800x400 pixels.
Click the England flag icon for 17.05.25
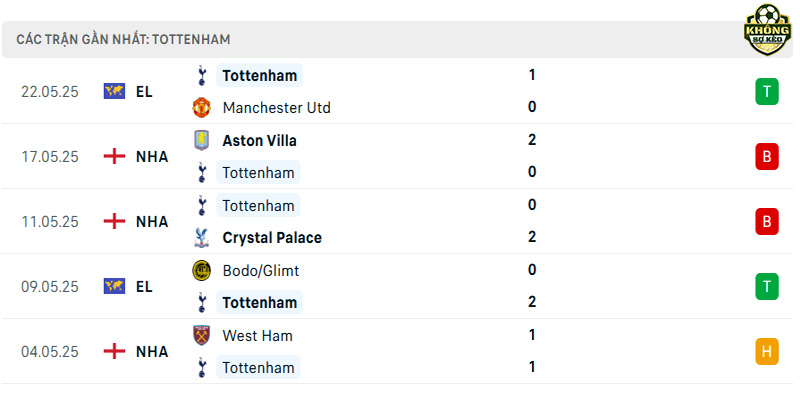click(x=114, y=156)
